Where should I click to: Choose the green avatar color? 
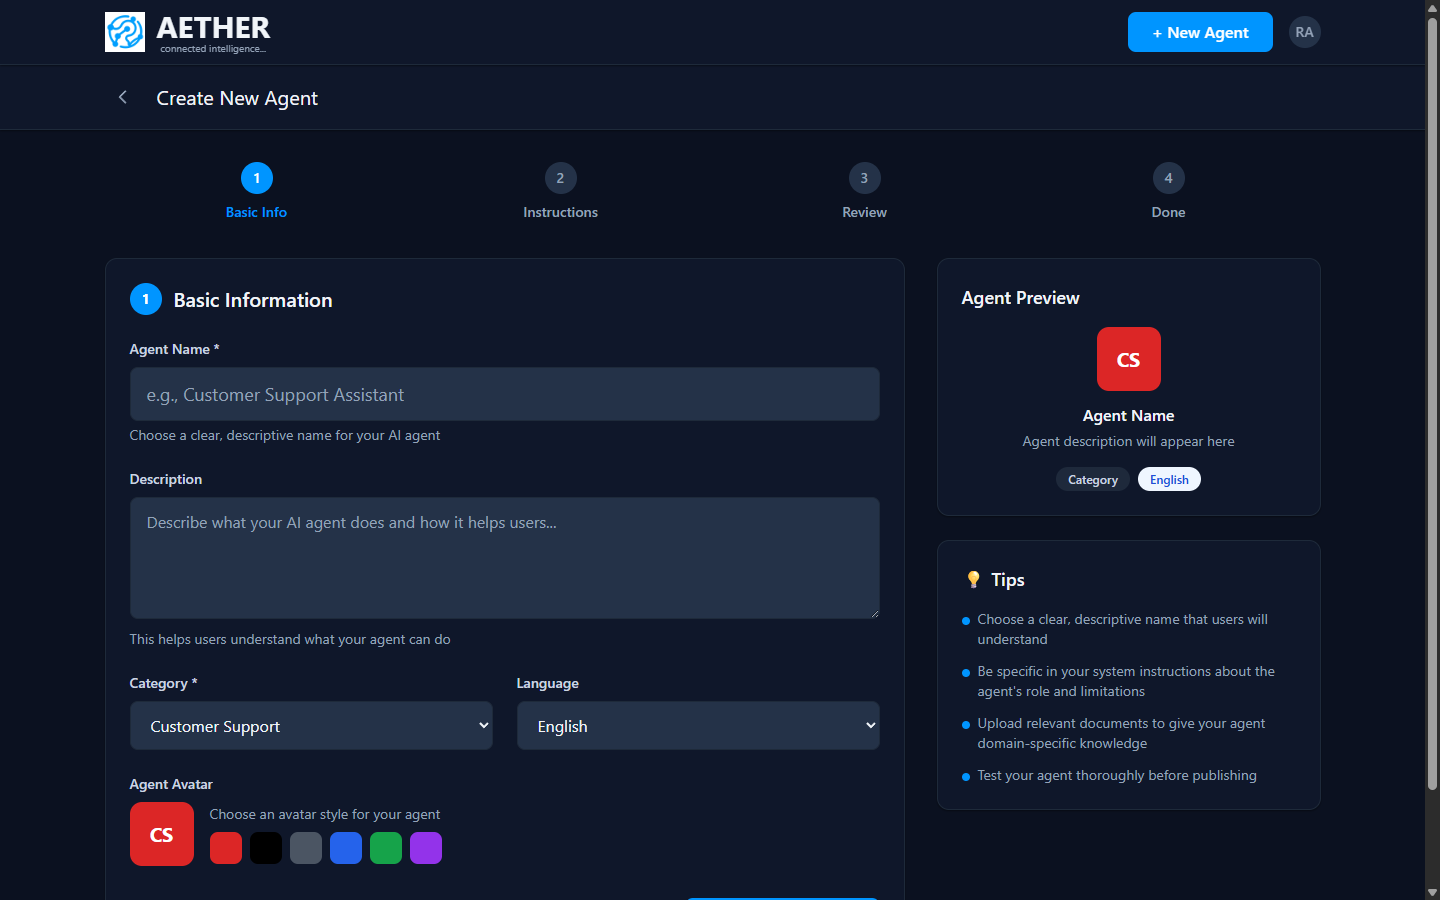[386, 848]
